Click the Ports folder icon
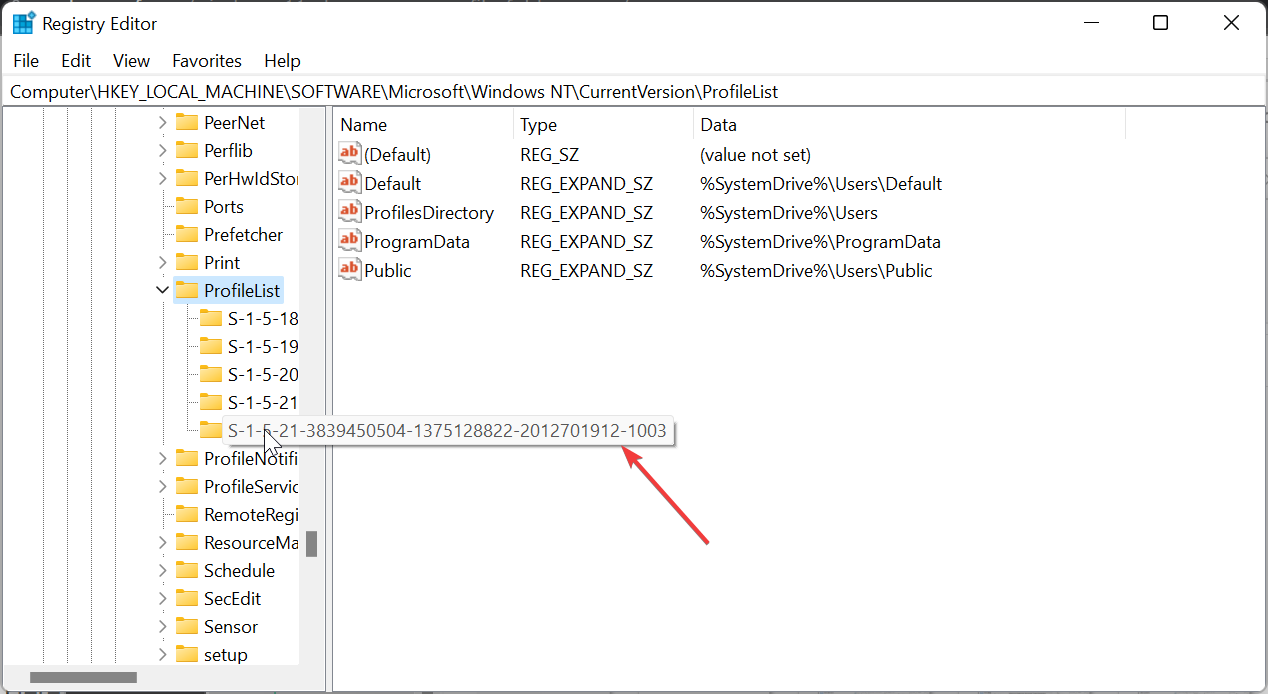 (186, 206)
